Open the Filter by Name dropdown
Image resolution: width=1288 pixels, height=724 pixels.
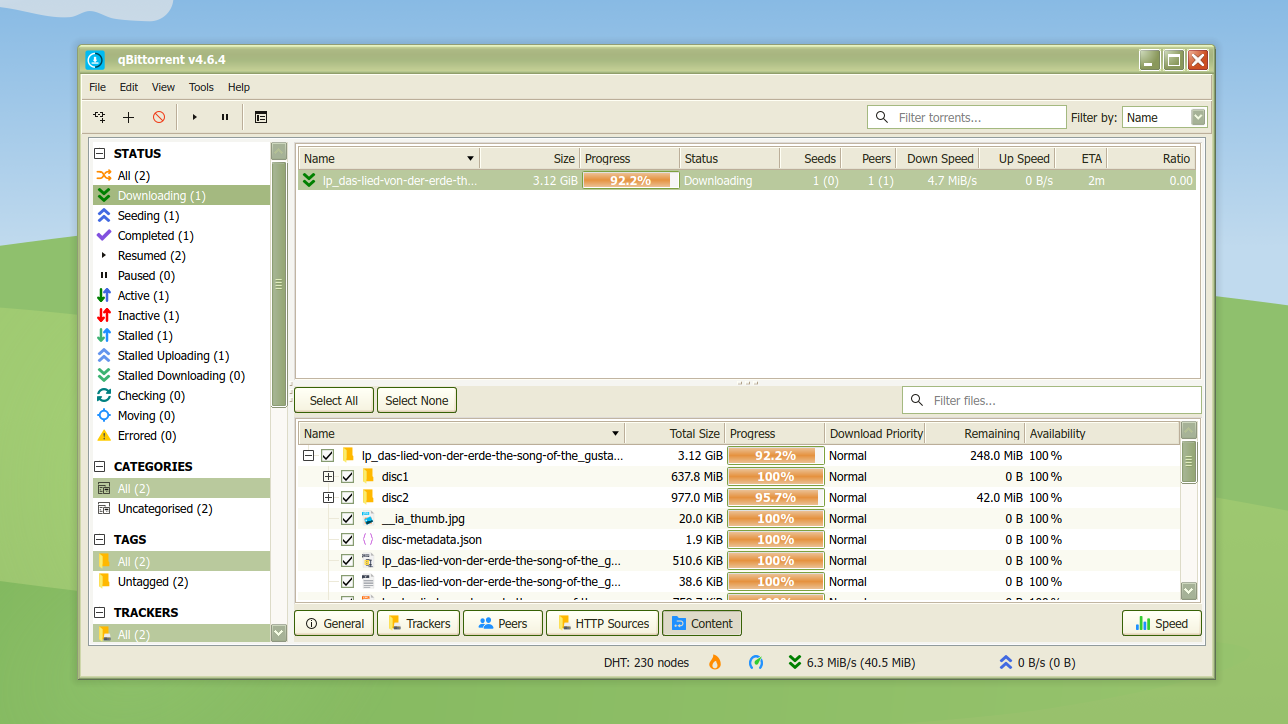coord(1165,117)
